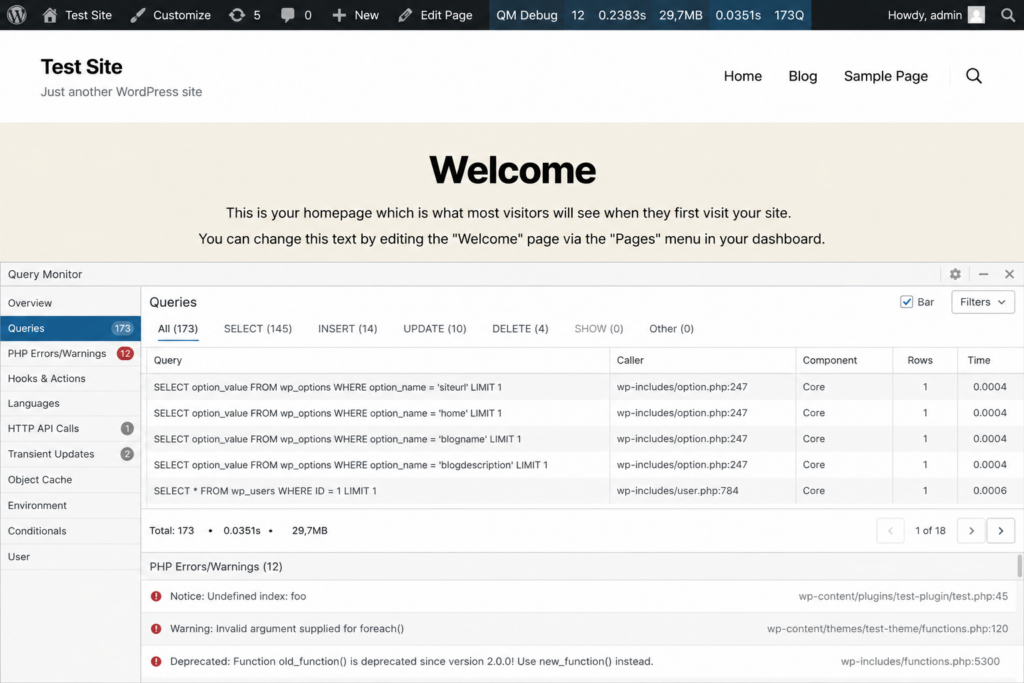Viewport: 1024px width, 683px height.
Task: Click Howdy, admin account menu
Action: (x=936, y=14)
